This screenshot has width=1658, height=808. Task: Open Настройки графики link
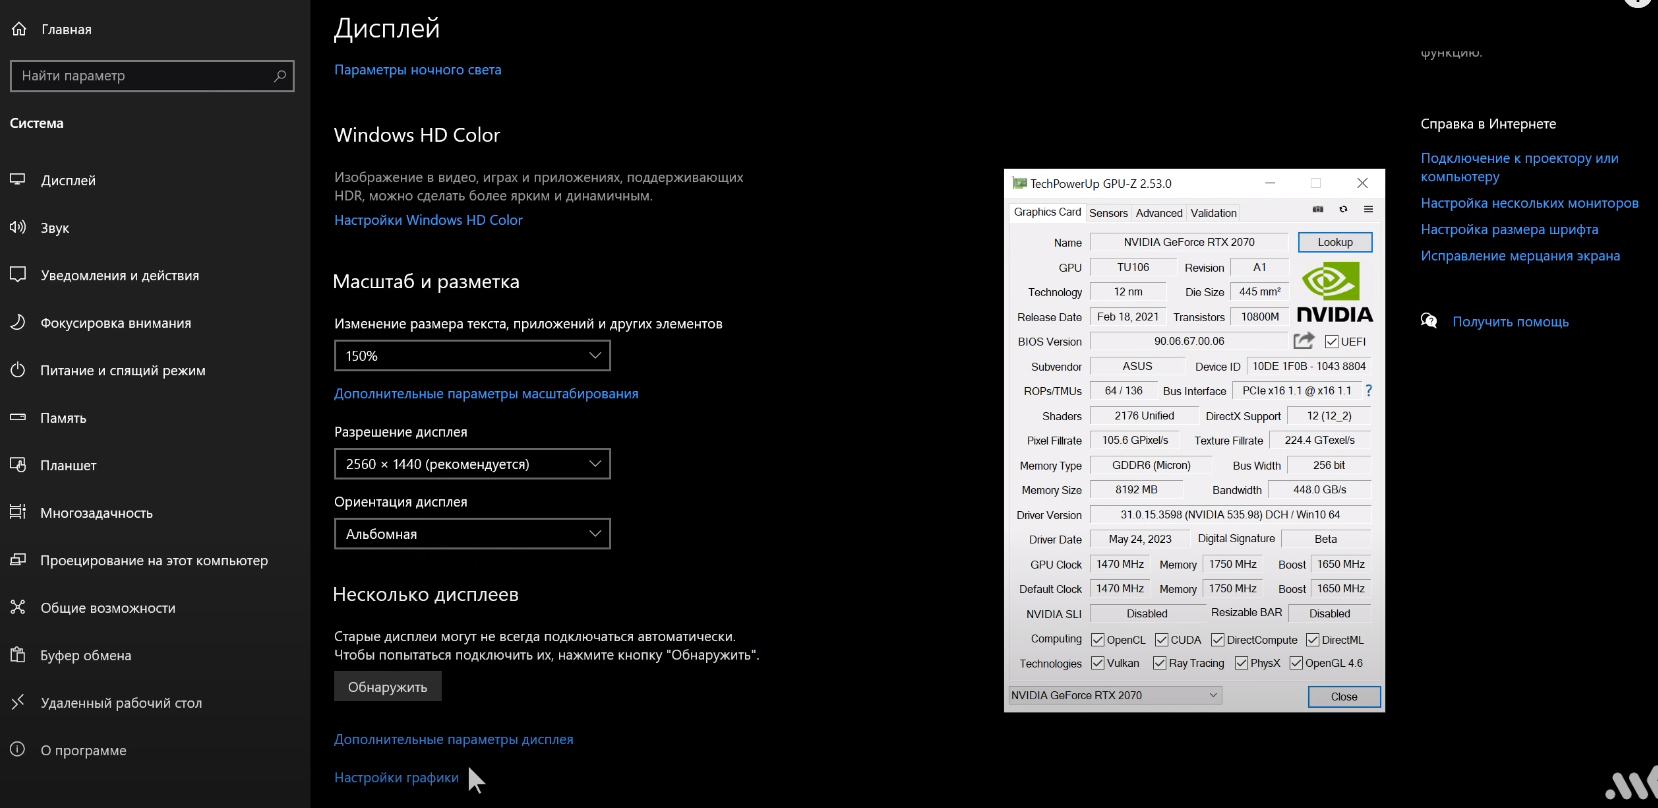point(396,777)
